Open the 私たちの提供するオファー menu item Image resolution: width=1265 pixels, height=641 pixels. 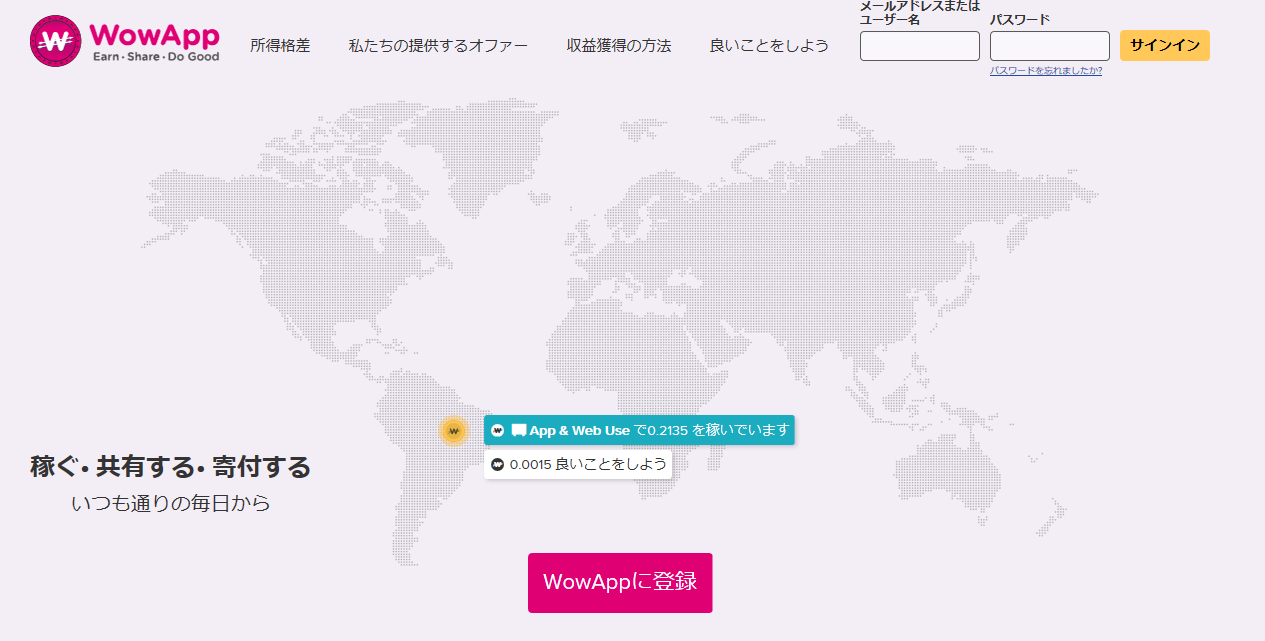(x=438, y=46)
